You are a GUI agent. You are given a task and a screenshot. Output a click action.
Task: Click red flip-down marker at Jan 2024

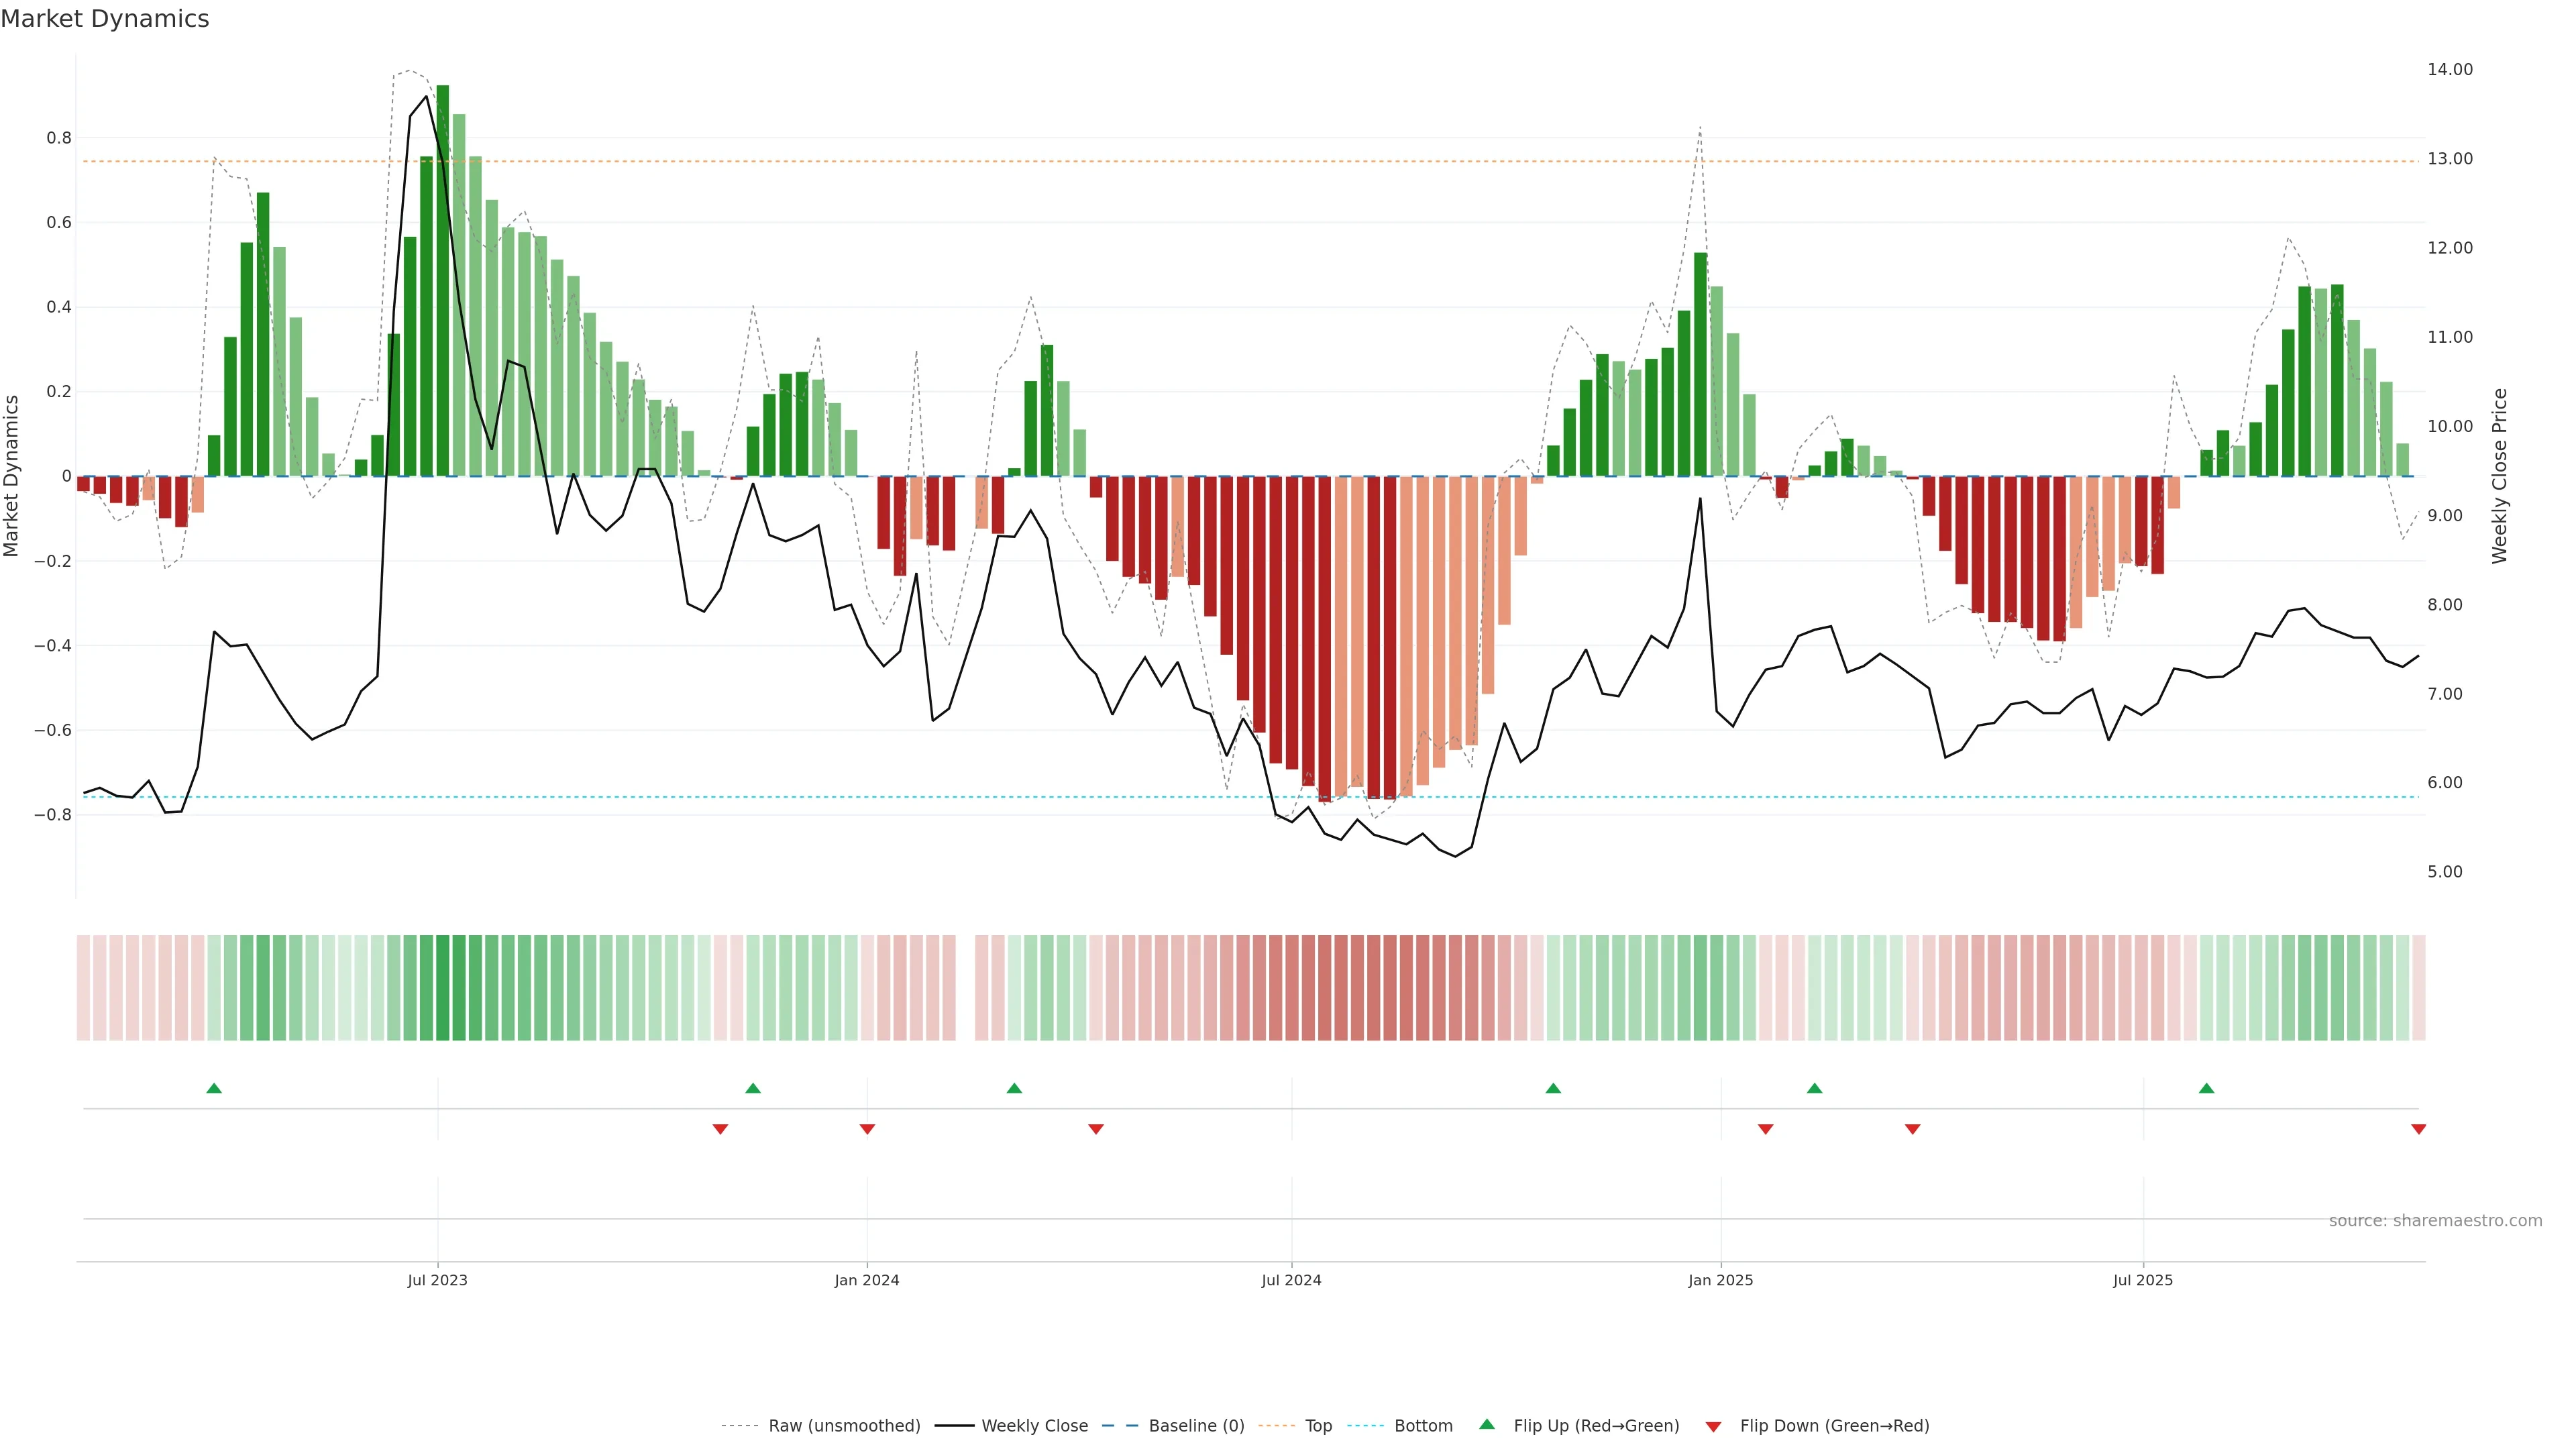(867, 1129)
